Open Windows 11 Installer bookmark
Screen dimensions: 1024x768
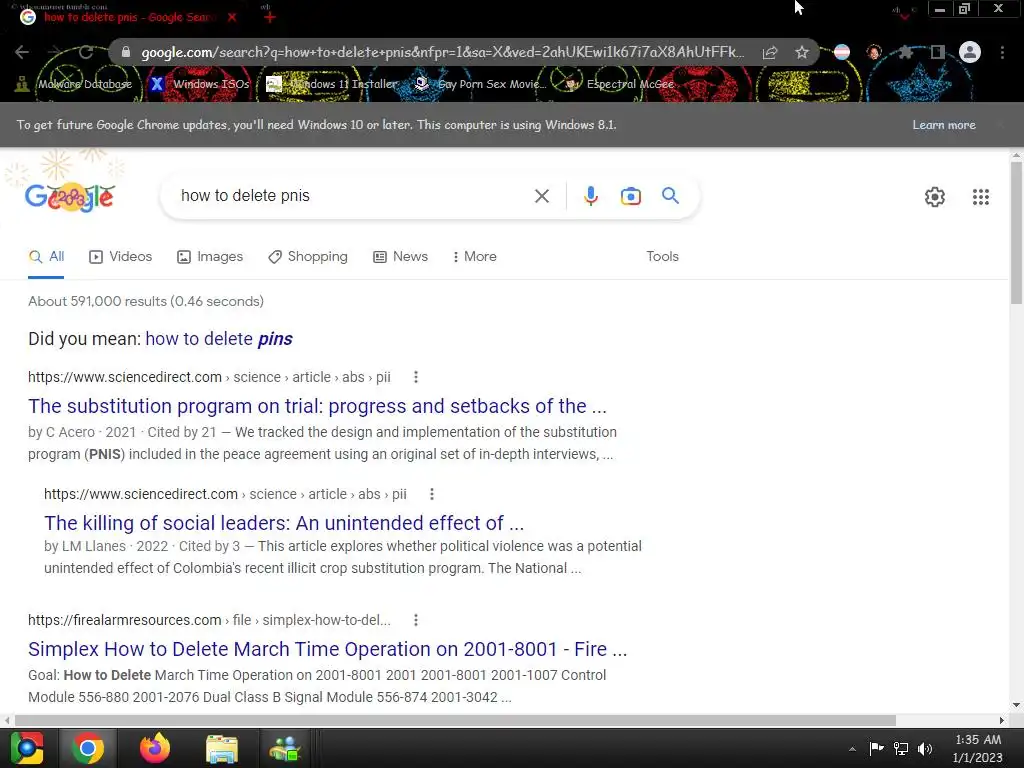pyautogui.click(x=332, y=84)
